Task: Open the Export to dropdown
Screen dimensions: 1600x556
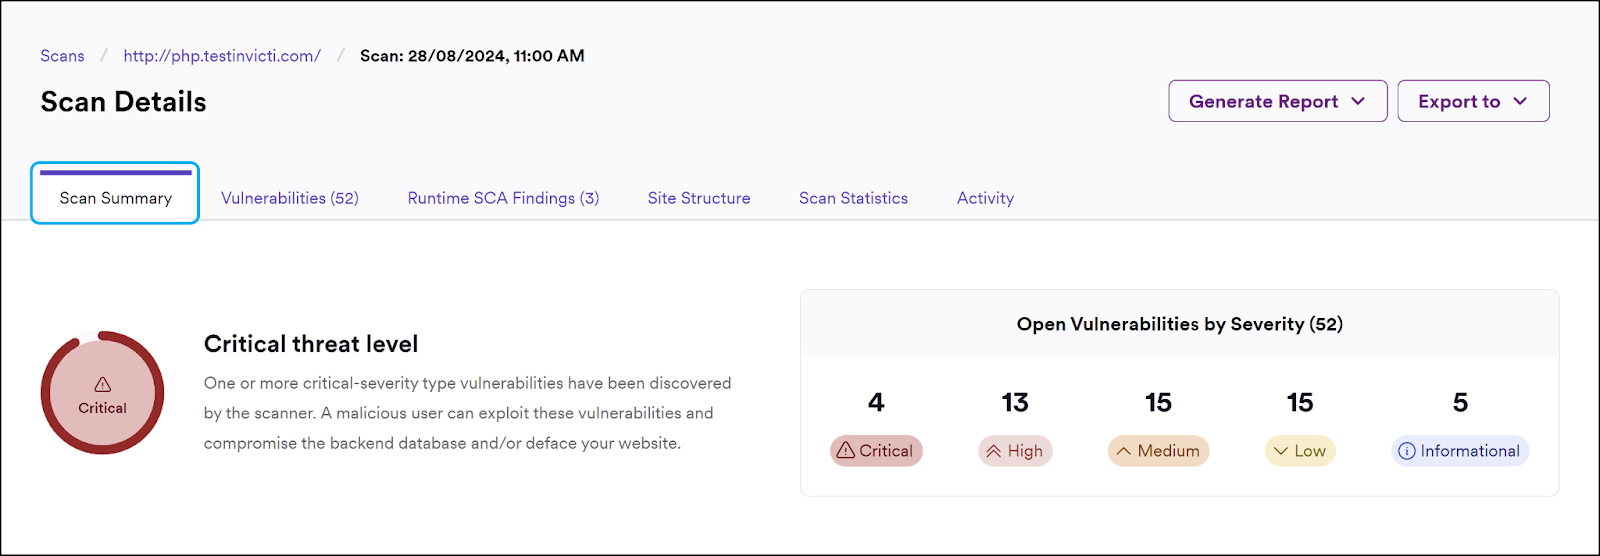Action: (x=1473, y=101)
